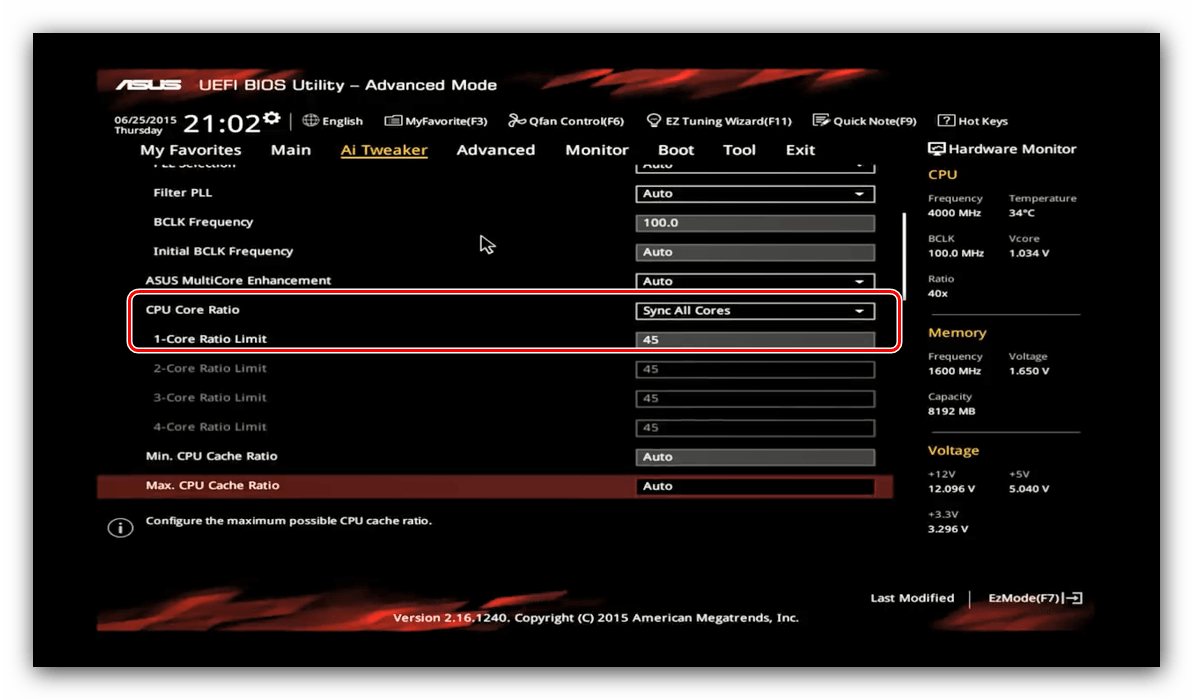Click the info icon beside help description

tap(120, 527)
